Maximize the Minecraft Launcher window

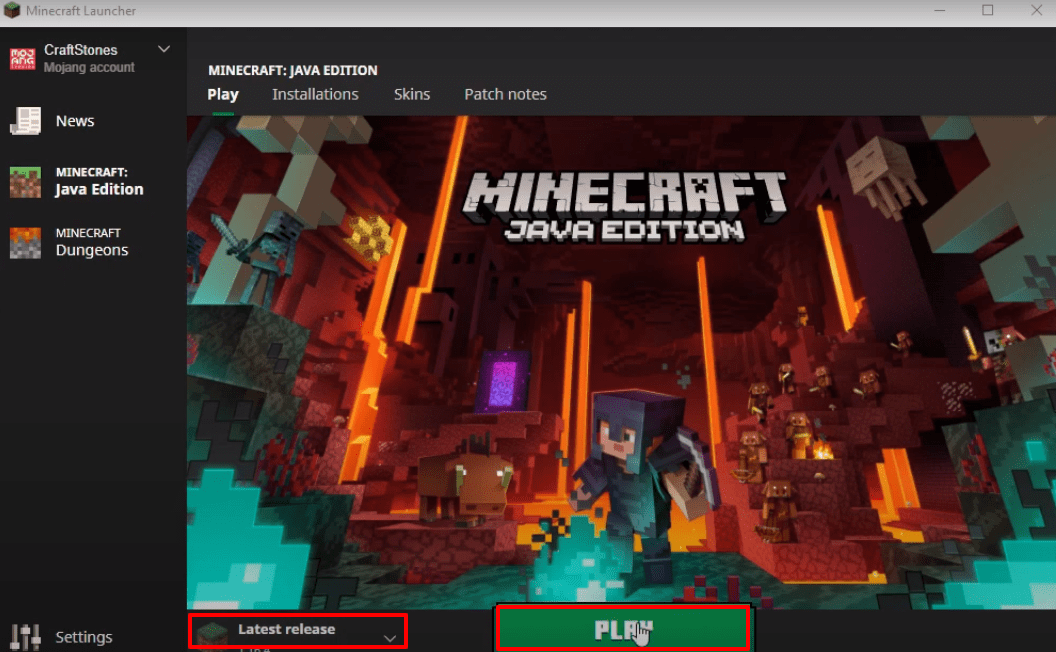click(987, 10)
